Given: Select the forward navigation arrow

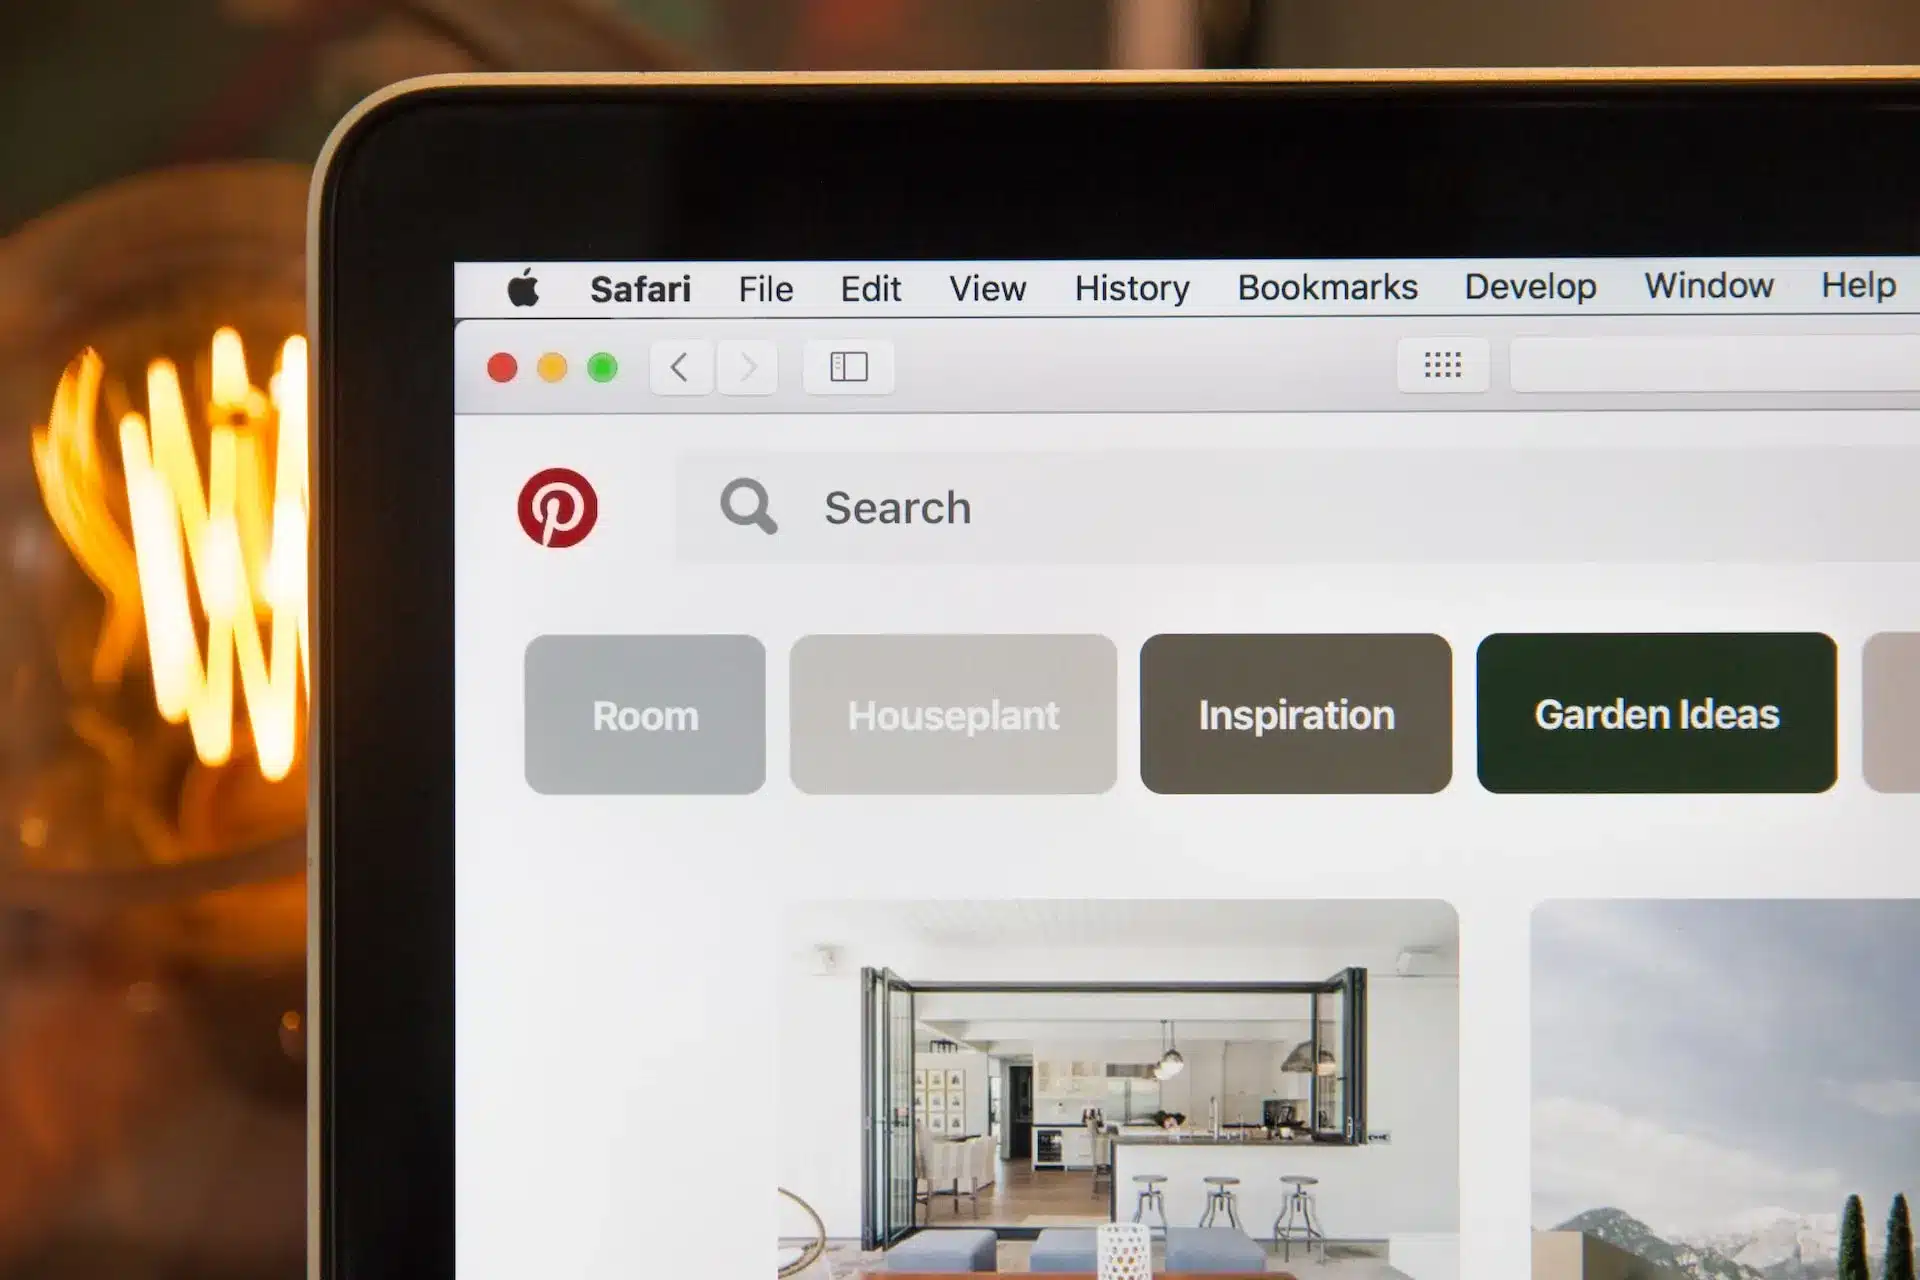Looking at the screenshot, I should point(744,369).
